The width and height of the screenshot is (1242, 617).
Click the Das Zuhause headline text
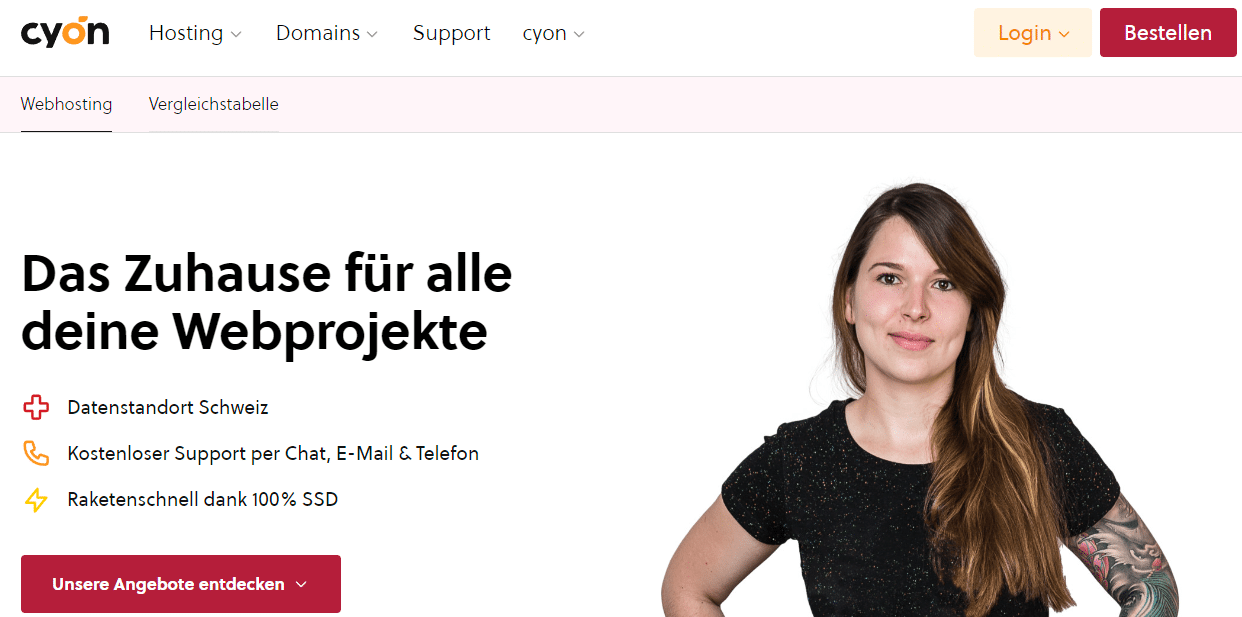(x=267, y=303)
